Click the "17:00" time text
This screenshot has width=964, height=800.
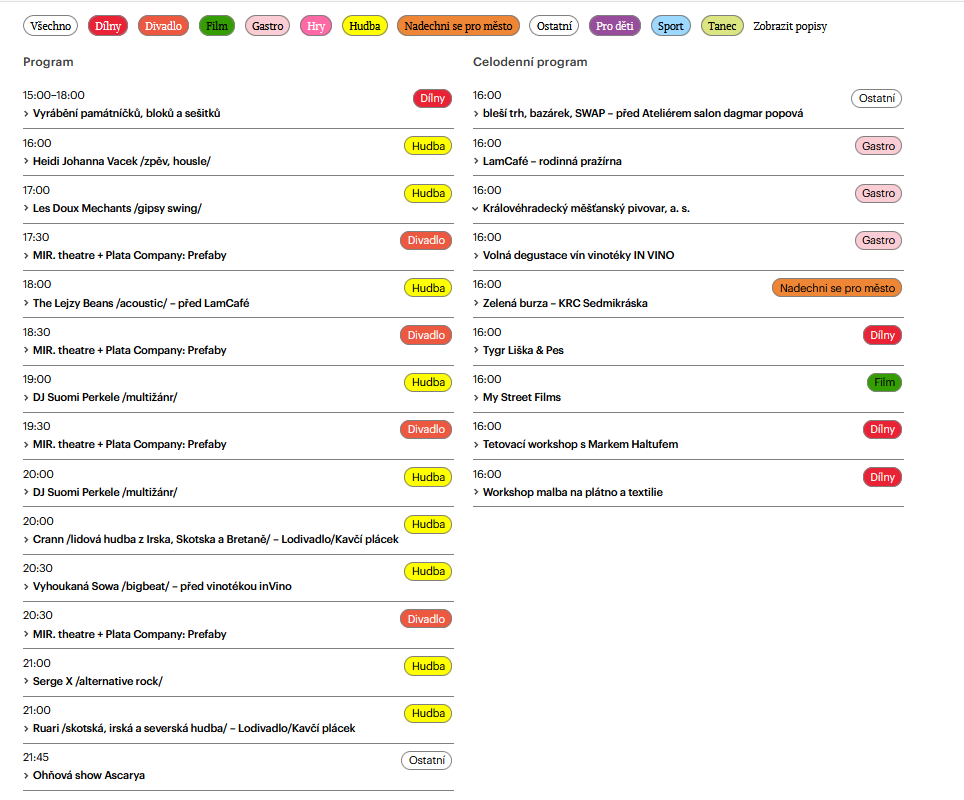36,191
